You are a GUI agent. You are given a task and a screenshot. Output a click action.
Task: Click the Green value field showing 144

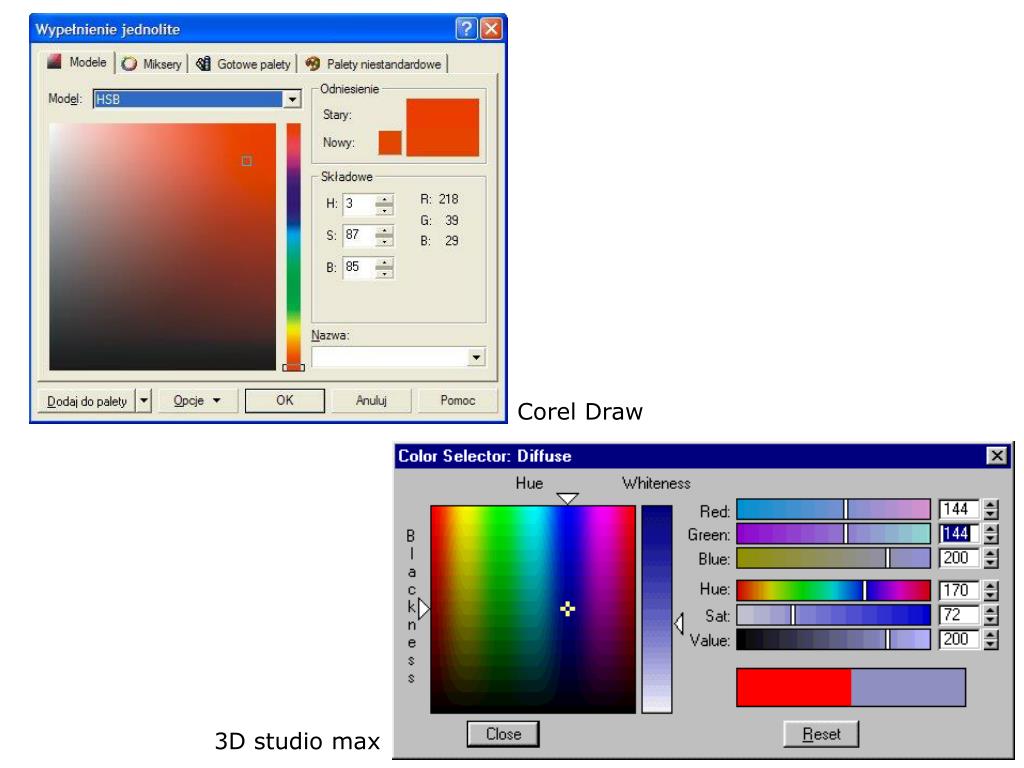[959, 534]
